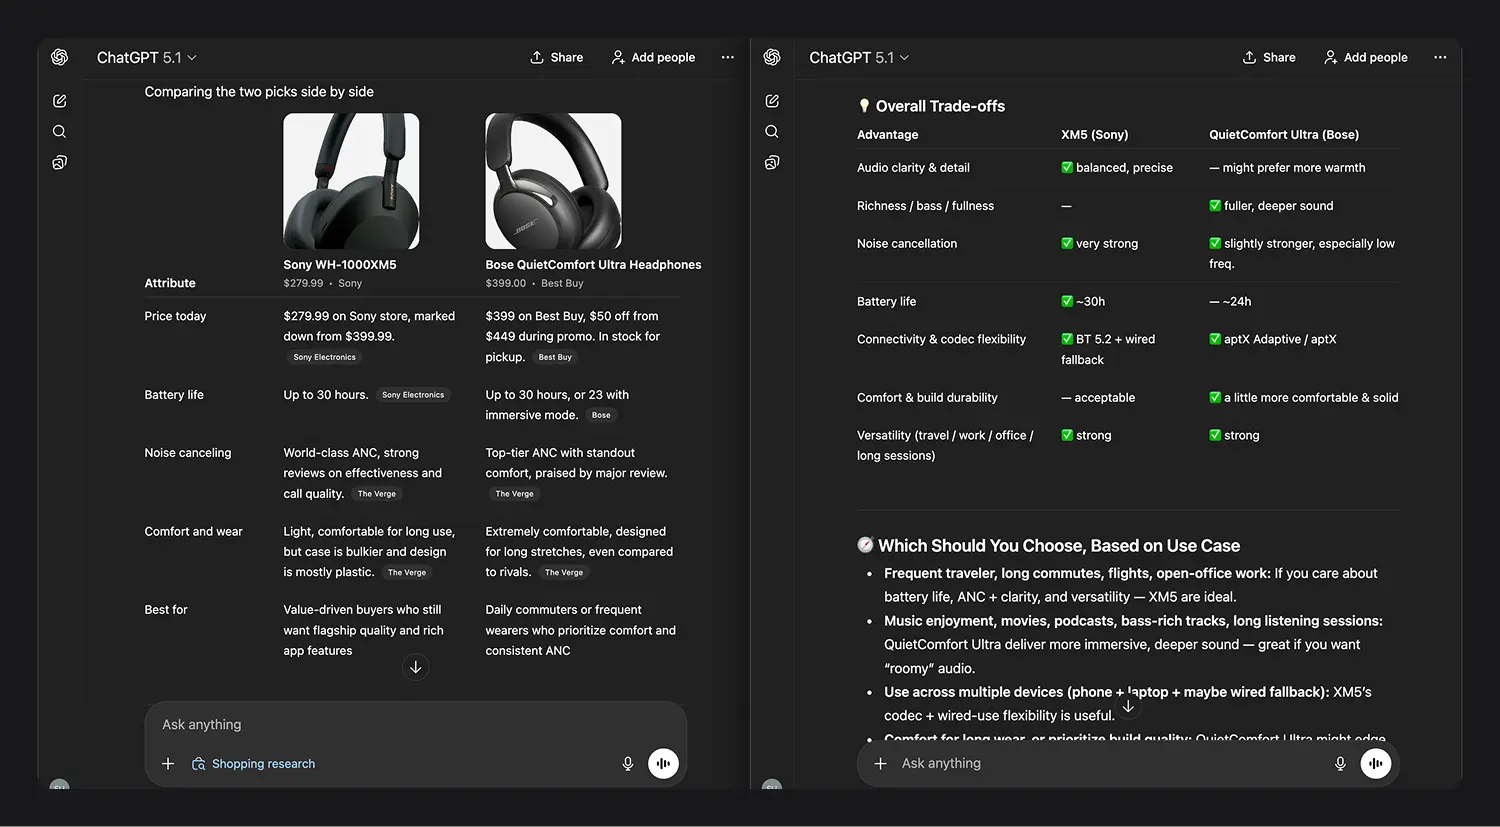Open the three-dot menu in left window

[728, 57]
